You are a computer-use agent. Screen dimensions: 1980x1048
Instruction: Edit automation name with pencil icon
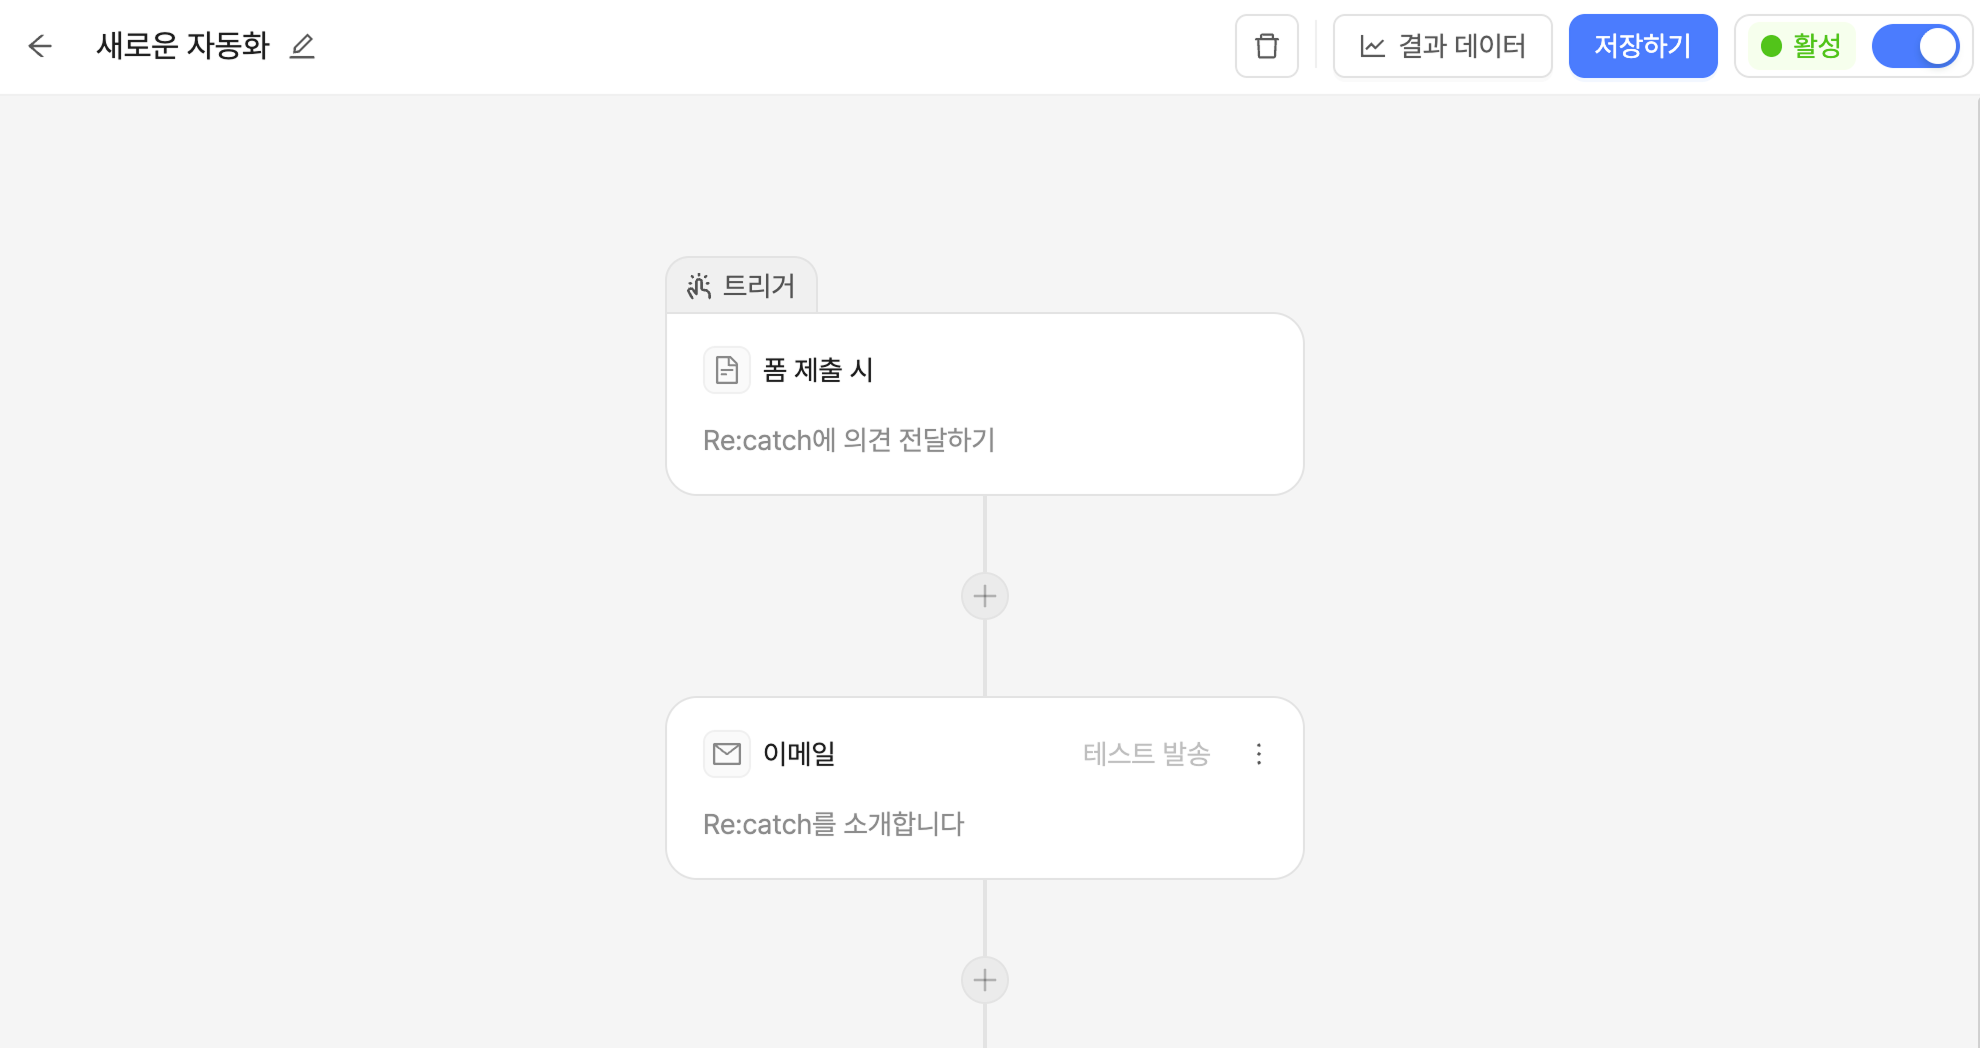[302, 46]
